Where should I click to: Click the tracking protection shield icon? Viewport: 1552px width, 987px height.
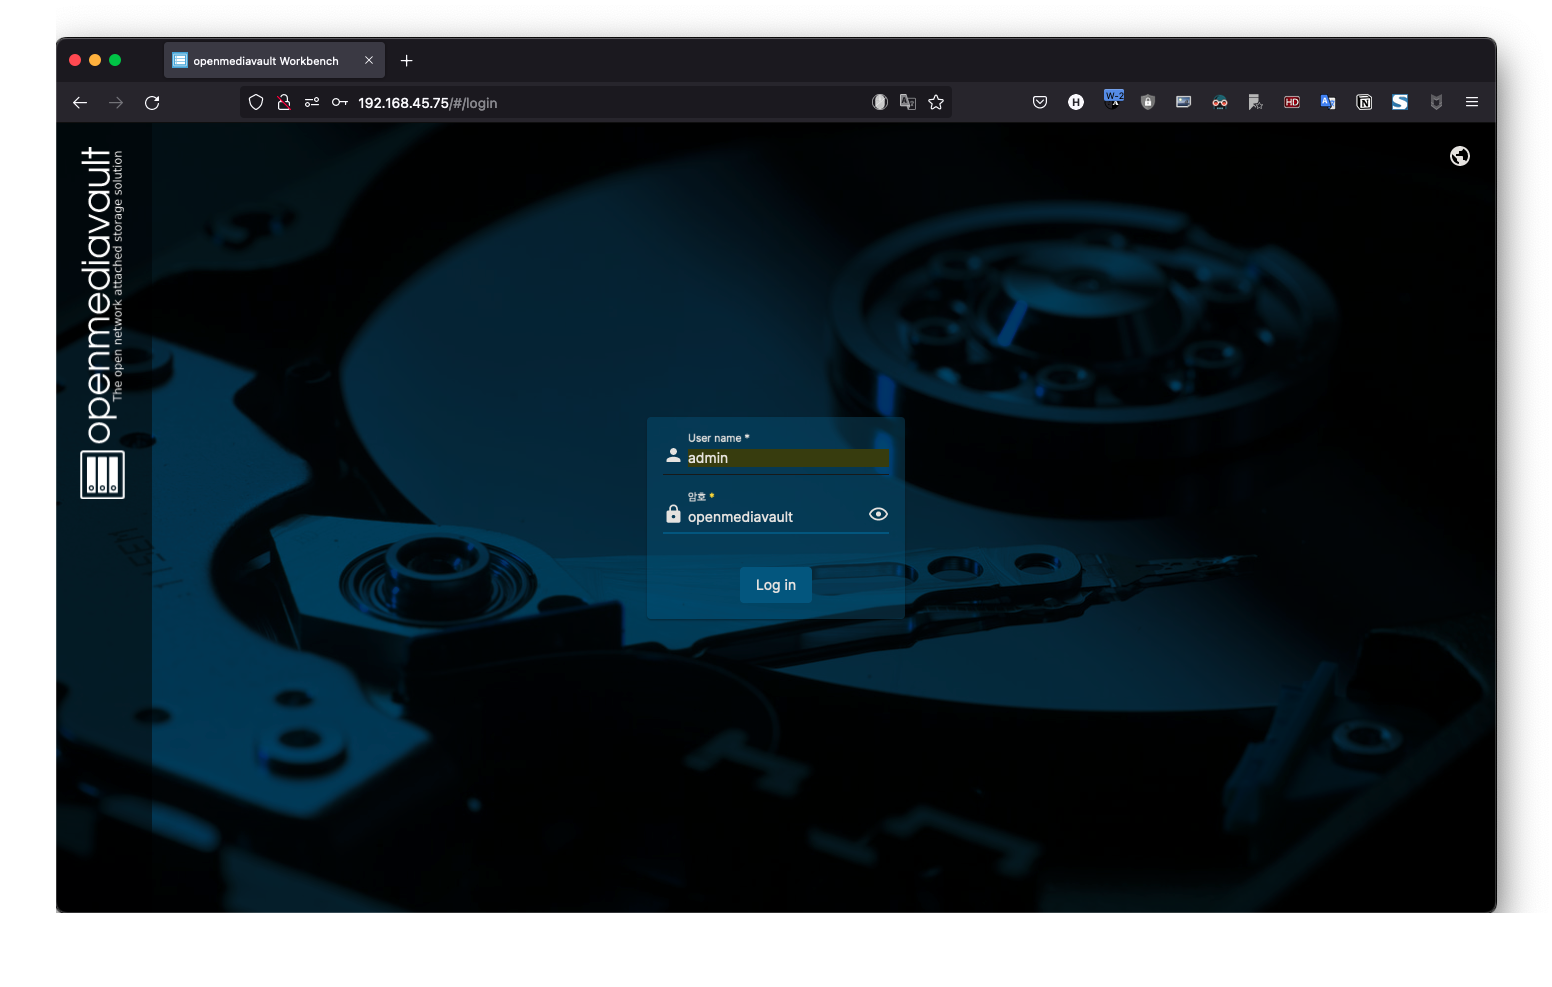256,102
